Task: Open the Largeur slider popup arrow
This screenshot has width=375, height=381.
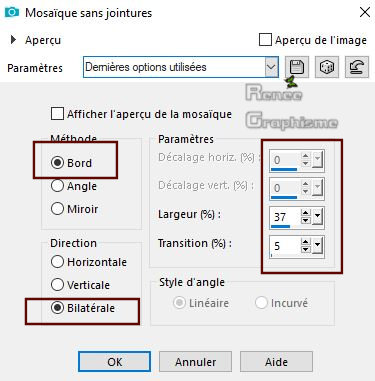Action: (317, 217)
